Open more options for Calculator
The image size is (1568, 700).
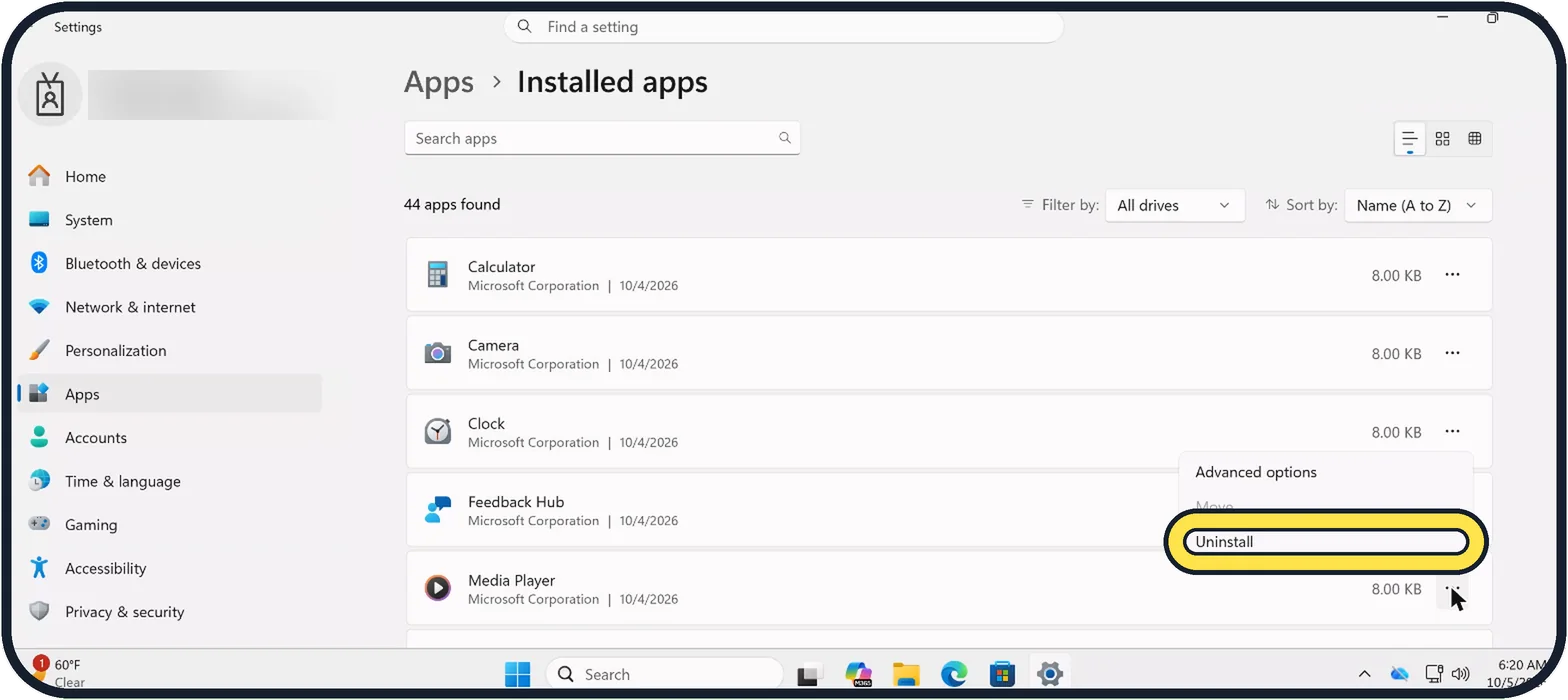[x=1452, y=275]
